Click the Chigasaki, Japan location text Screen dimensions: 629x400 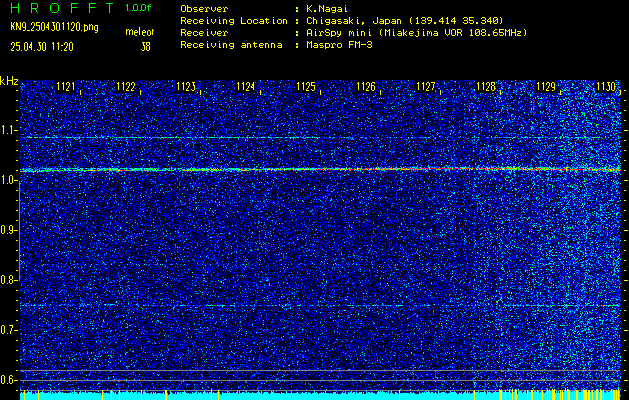coord(404,20)
